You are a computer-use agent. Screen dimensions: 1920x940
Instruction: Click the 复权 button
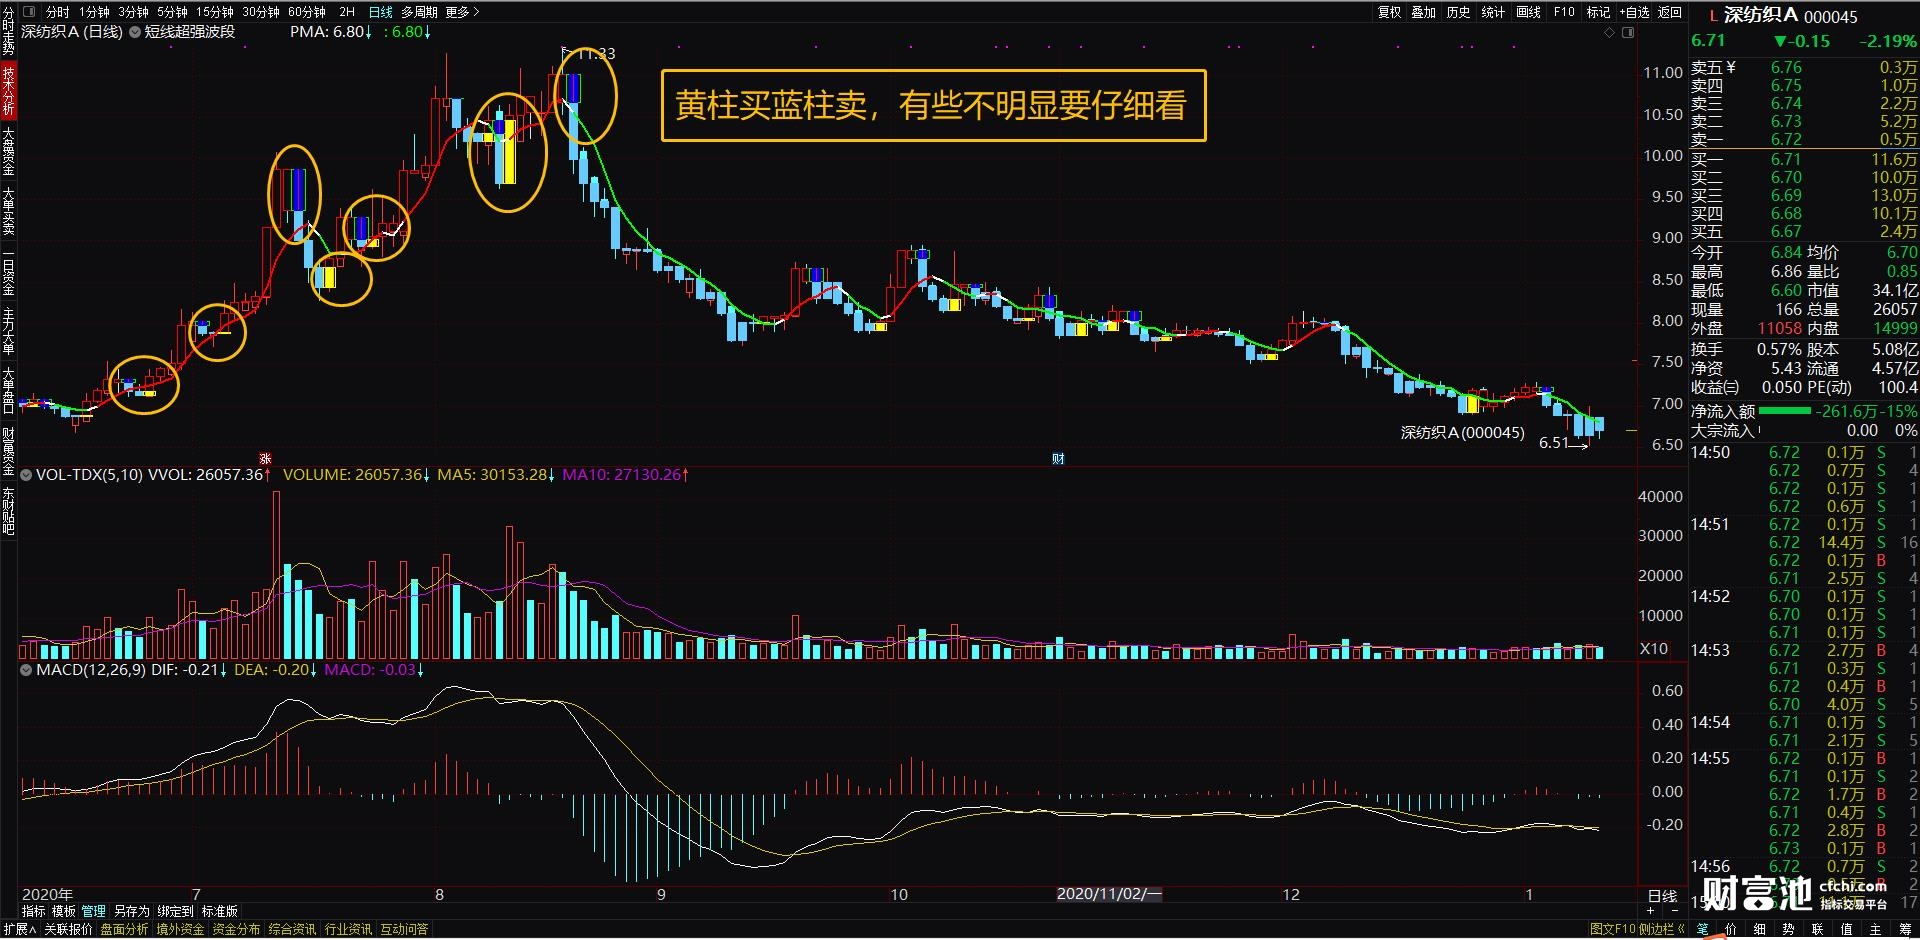(x=1390, y=12)
